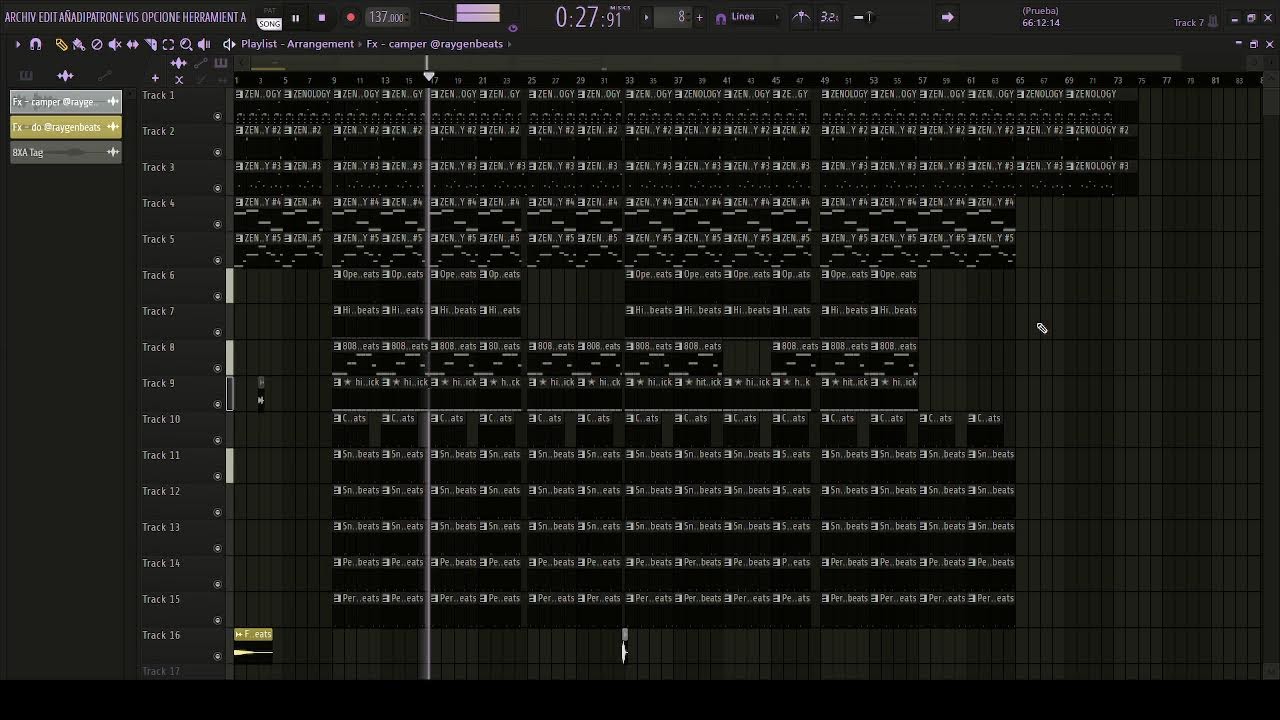This screenshot has width=1280, height=720.
Task: Mute Track 1 using its LED
Action: [217, 116]
